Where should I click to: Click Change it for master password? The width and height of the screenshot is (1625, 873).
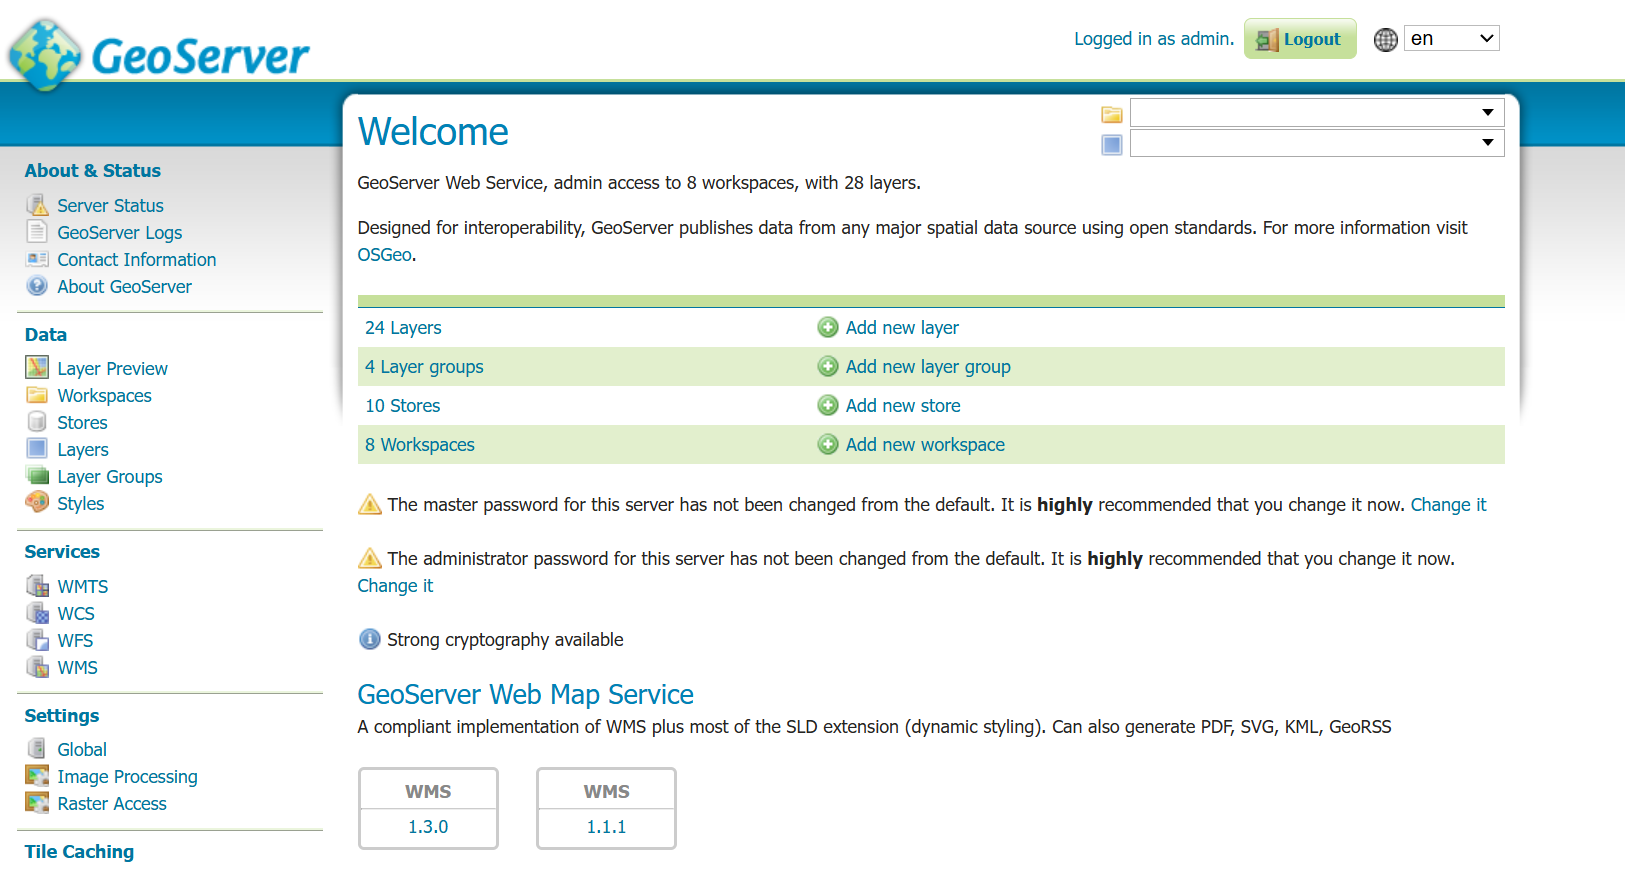[1448, 505]
